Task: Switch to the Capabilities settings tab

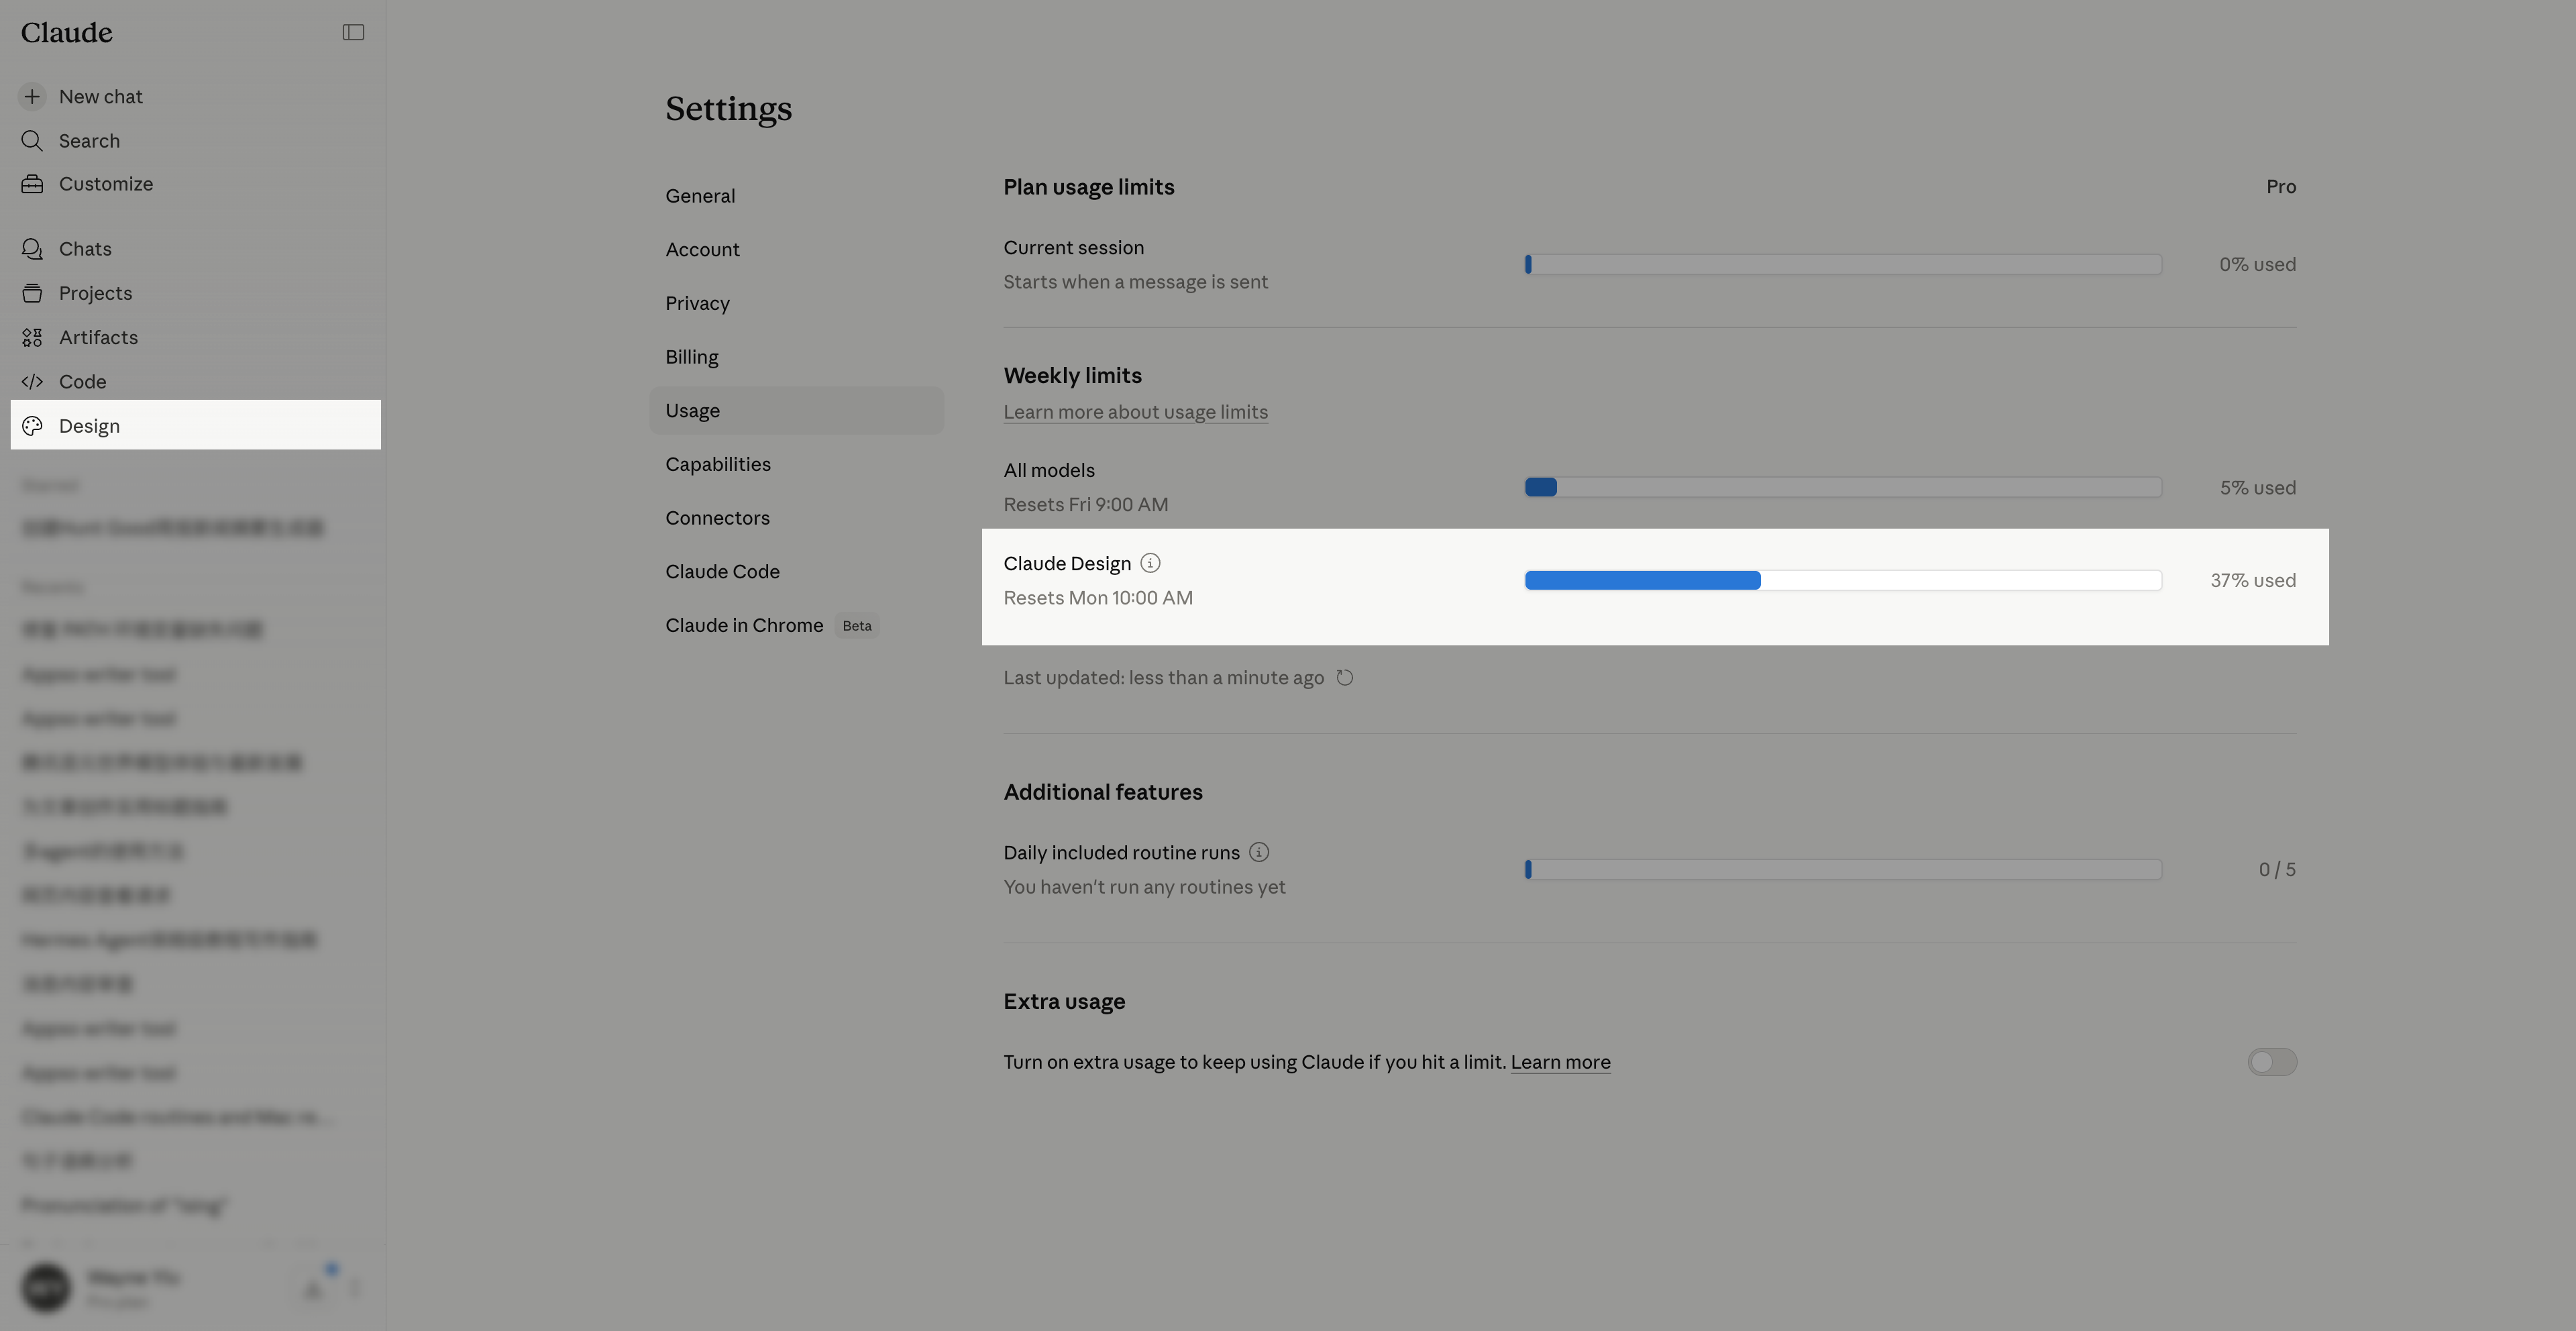Action: (718, 464)
